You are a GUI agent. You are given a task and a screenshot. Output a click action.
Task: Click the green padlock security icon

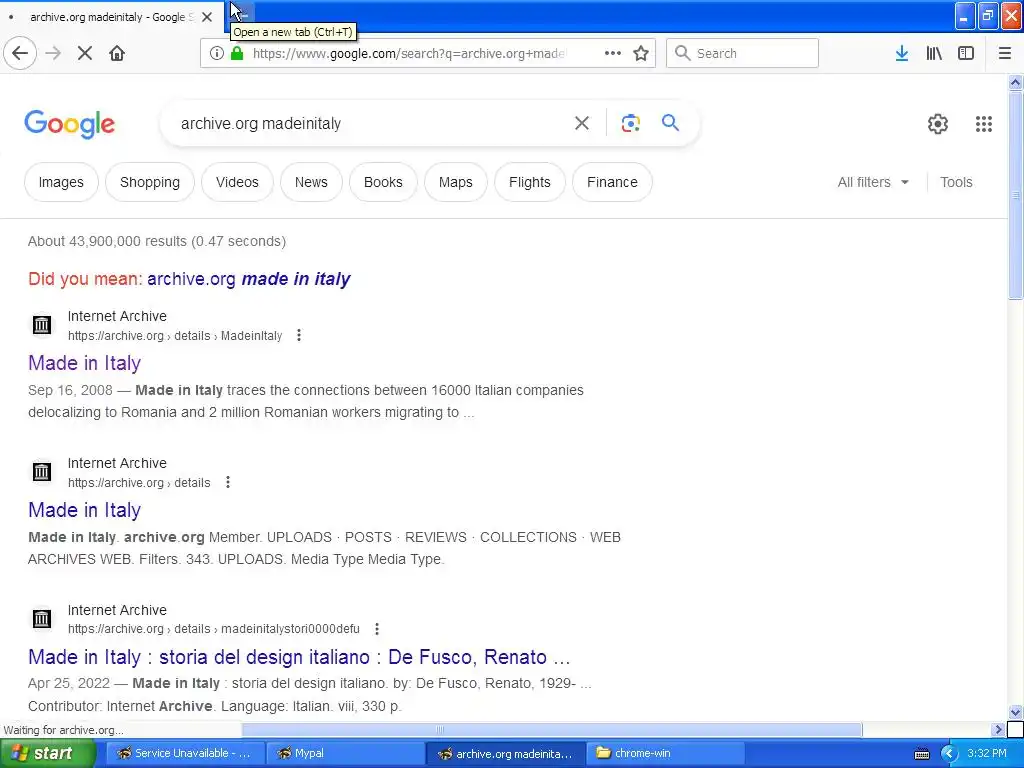[x=237, y=53]
